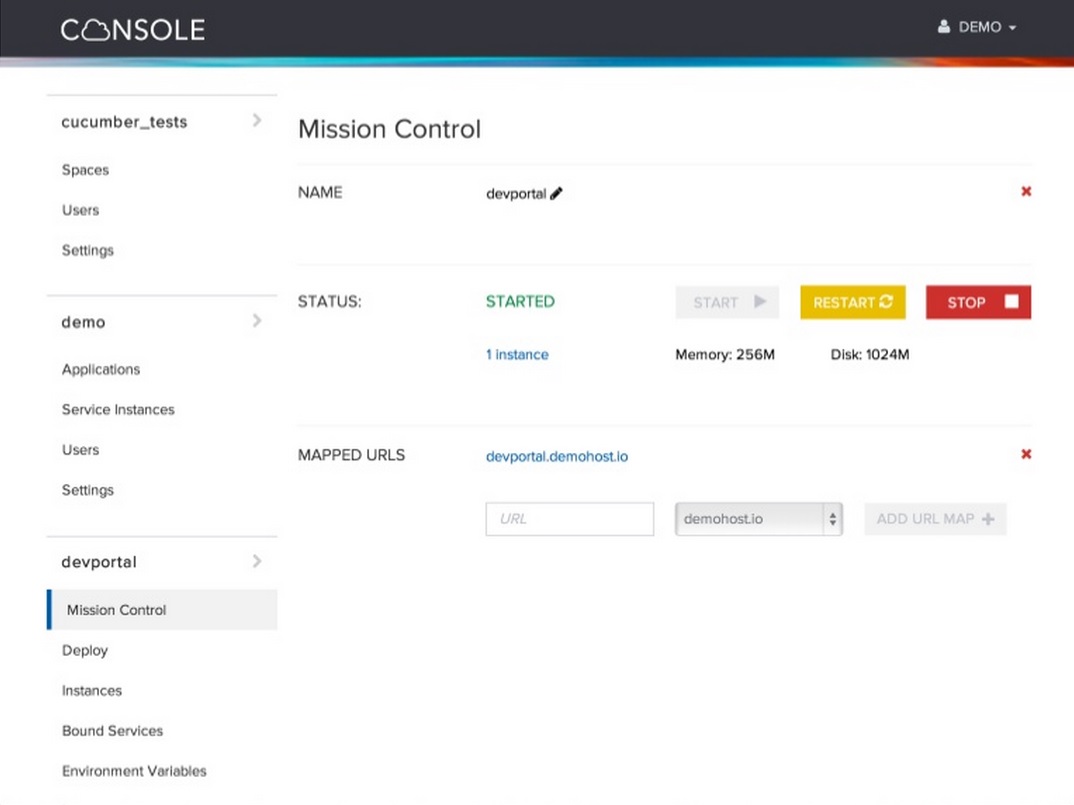Click the ADD URL MAP button

935,519
